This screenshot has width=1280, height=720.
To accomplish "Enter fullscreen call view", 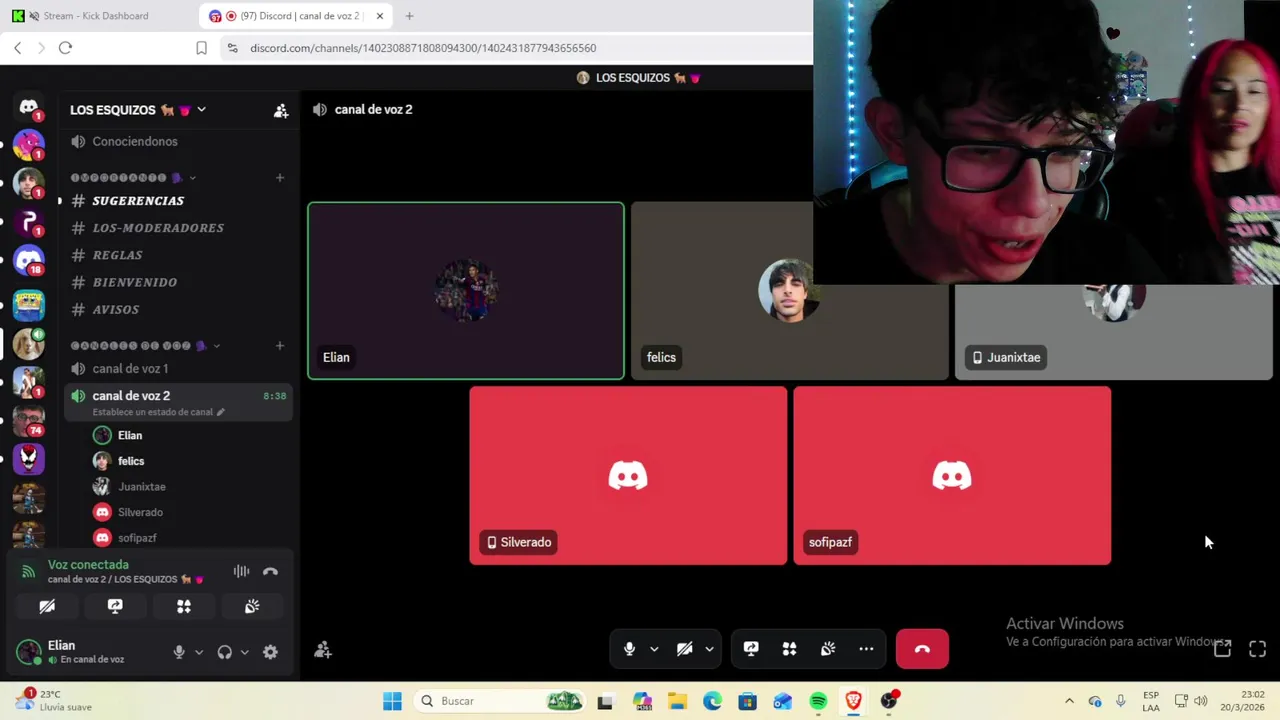I will [x=1258, y=649].
